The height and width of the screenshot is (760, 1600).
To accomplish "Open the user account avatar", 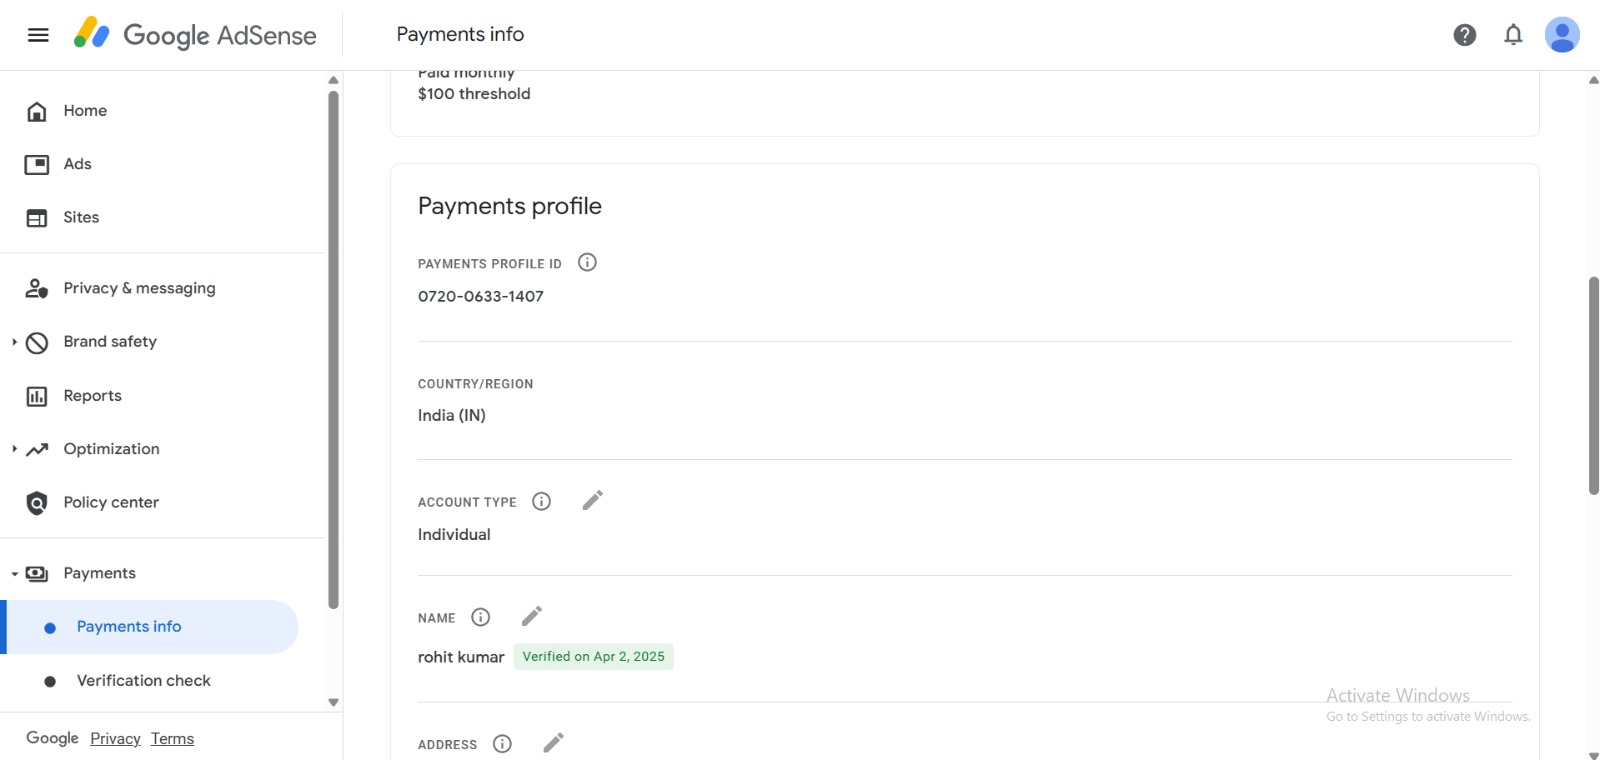I will pos(1562,35).
